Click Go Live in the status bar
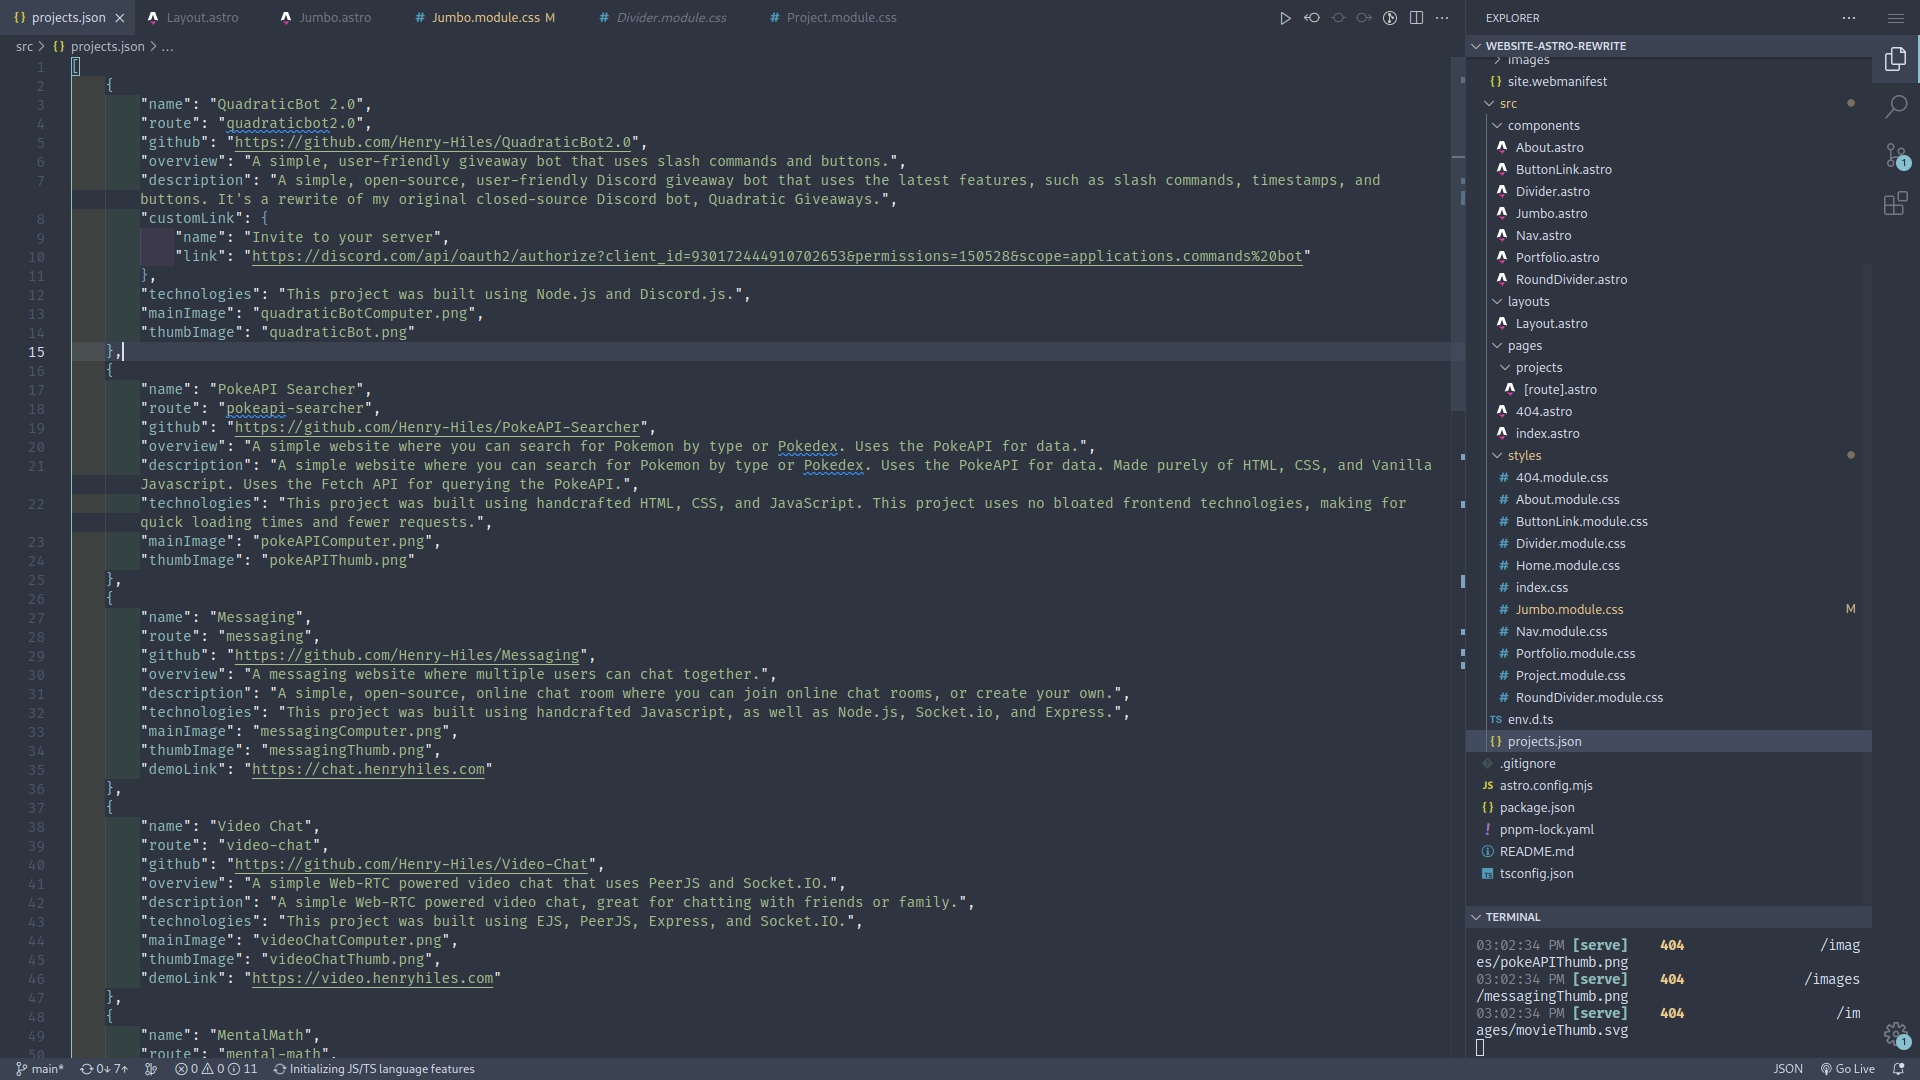Image resolution: width=1920 pixels, height=1080 pixels. 1847,1069
